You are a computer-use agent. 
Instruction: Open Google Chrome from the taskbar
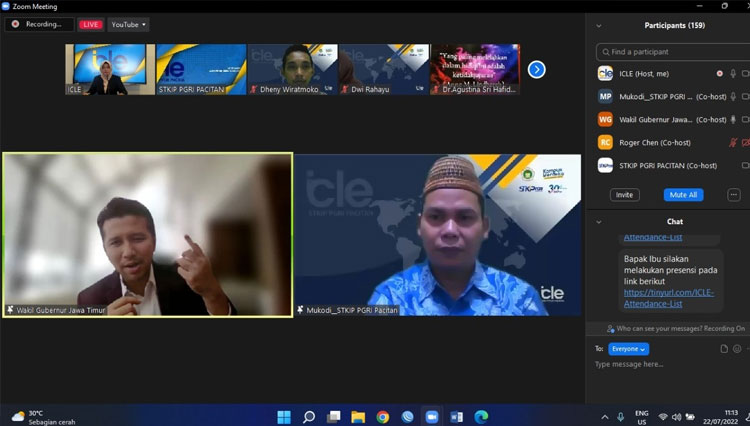(383, 416)
